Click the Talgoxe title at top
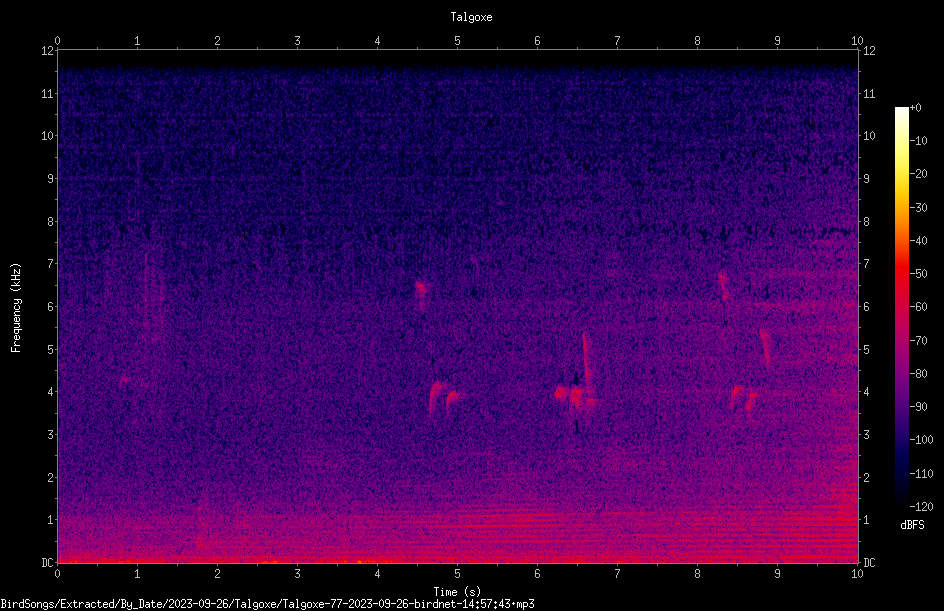Screen dimensions: 944x611 pos(471,17)
